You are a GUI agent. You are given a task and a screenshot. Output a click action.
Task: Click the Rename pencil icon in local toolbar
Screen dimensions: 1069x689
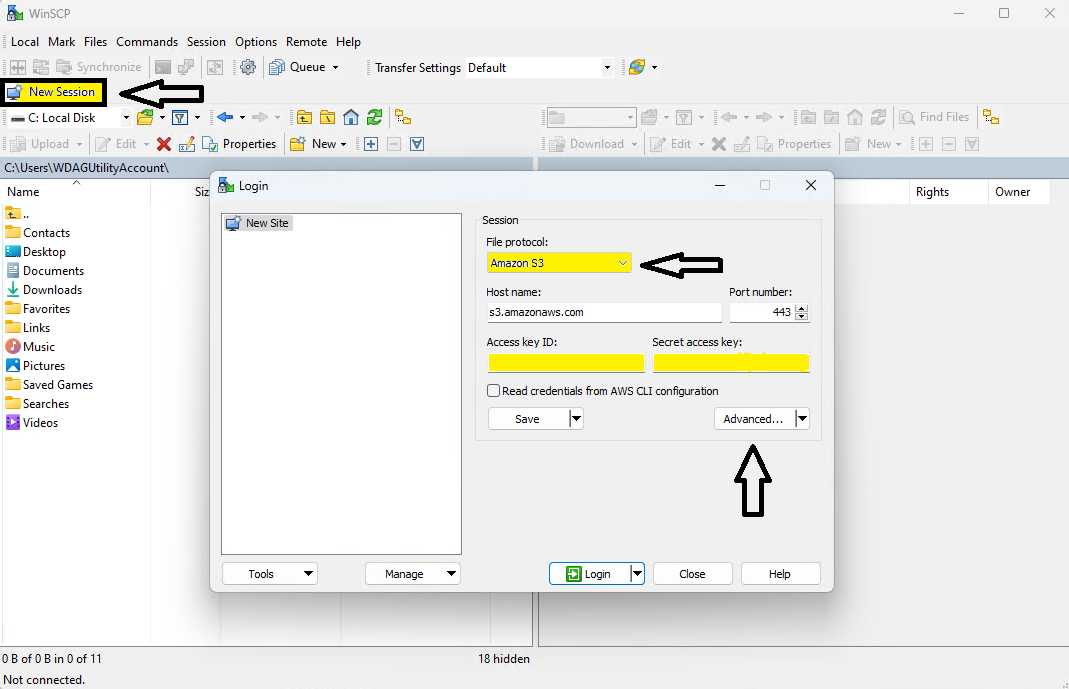coord(187,144)
